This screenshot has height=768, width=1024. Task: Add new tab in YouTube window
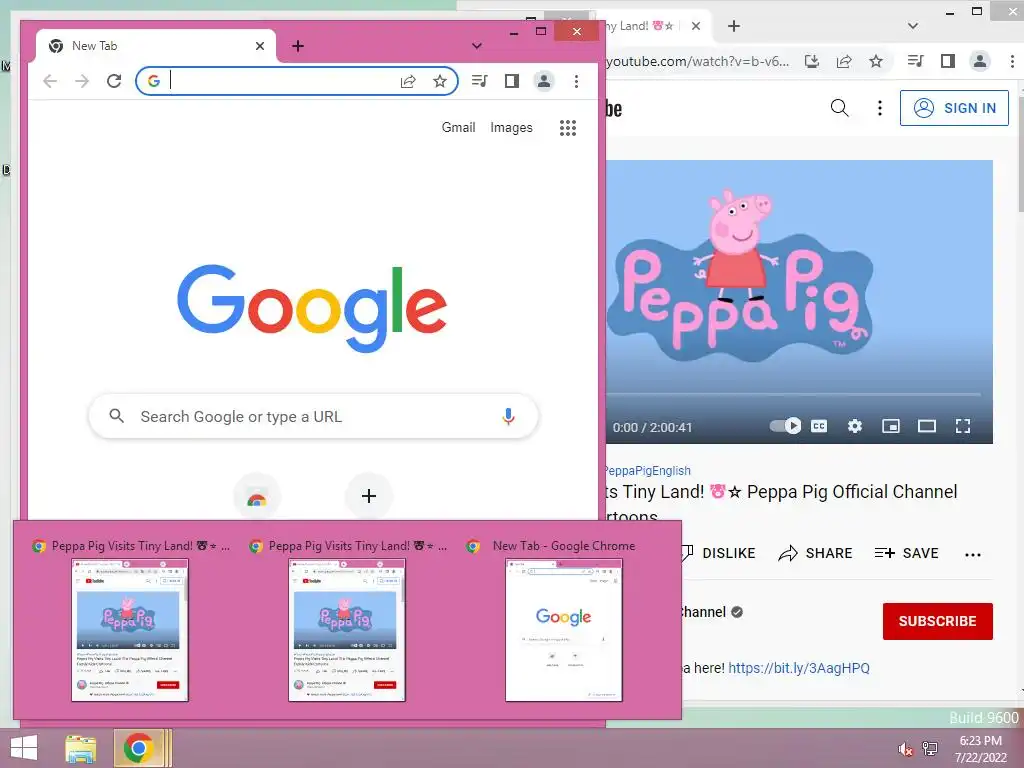(x=734, y=26)
